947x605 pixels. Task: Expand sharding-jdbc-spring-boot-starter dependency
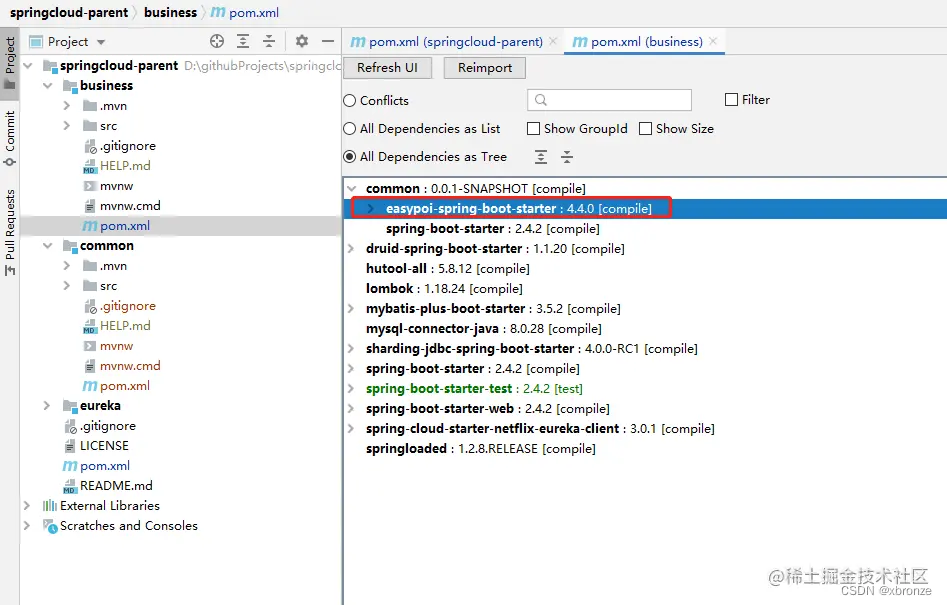pos(352,348)
